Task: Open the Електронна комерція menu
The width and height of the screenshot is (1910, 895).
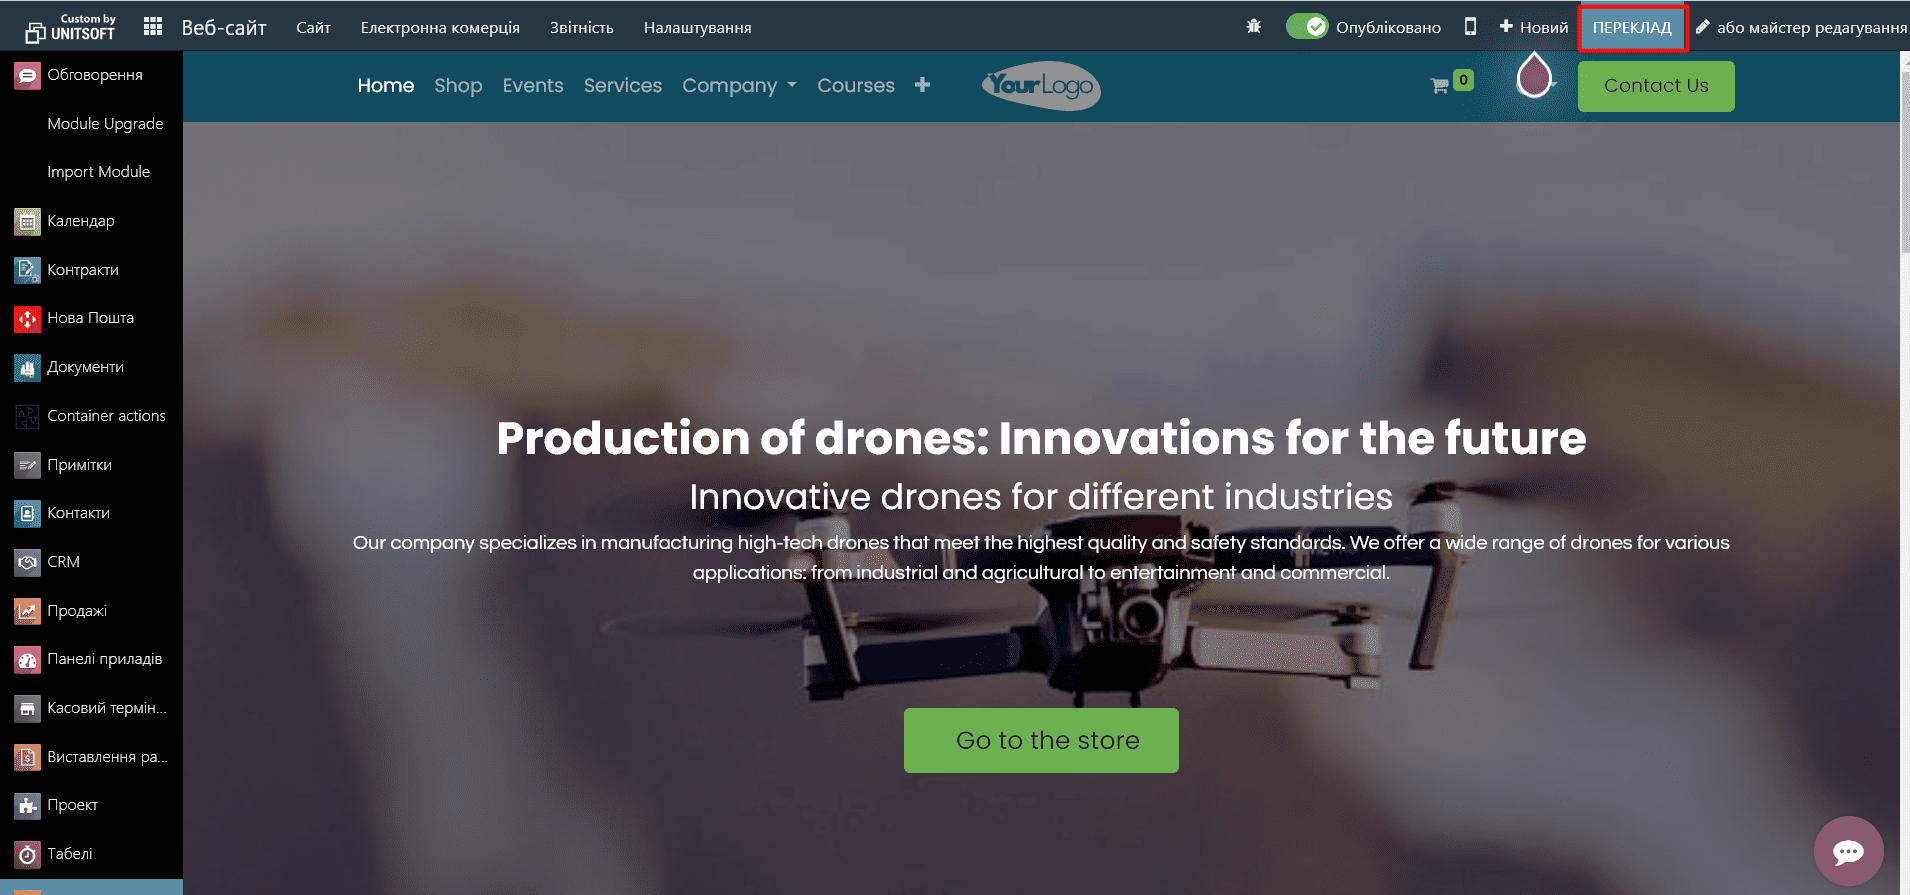Action: tap(440, 28)
